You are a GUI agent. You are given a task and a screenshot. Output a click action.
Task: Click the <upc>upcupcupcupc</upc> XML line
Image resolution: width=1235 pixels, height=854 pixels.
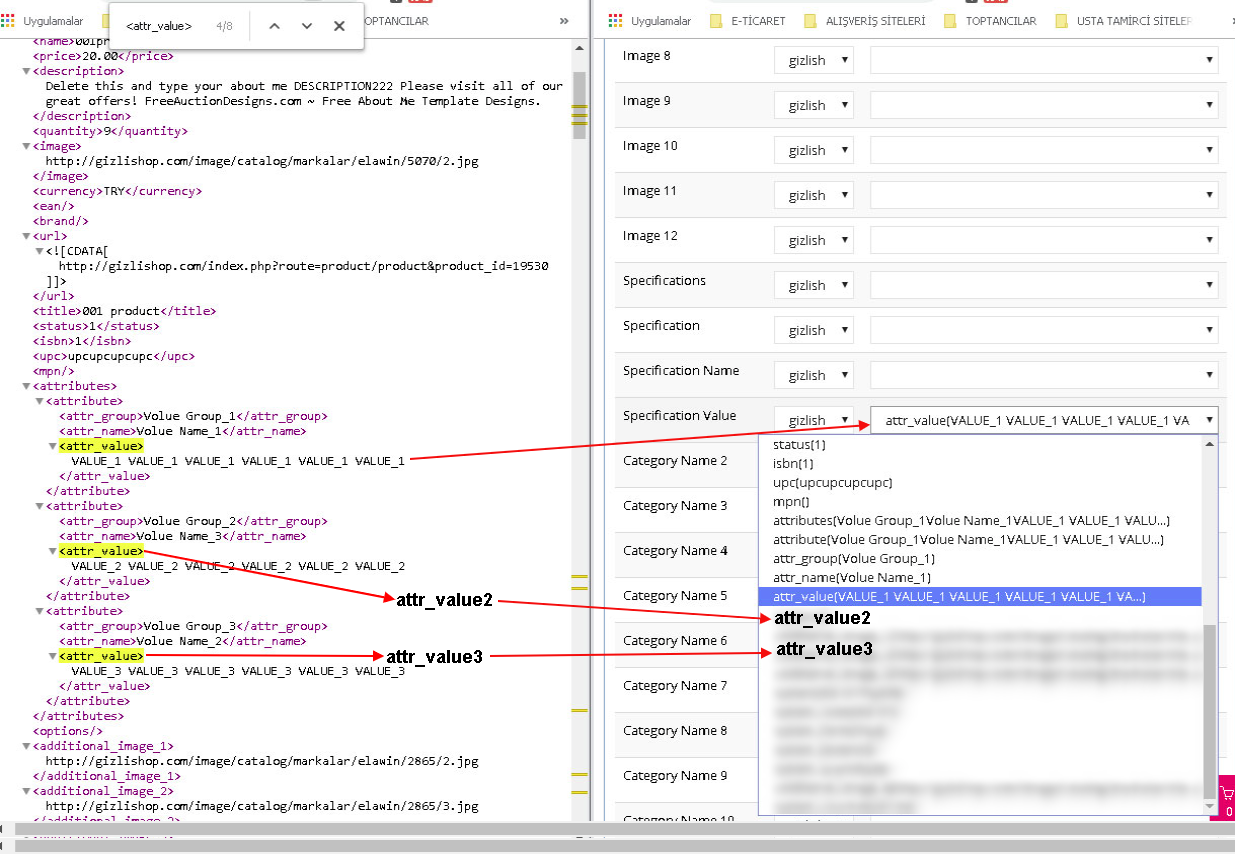pos(114,356)
